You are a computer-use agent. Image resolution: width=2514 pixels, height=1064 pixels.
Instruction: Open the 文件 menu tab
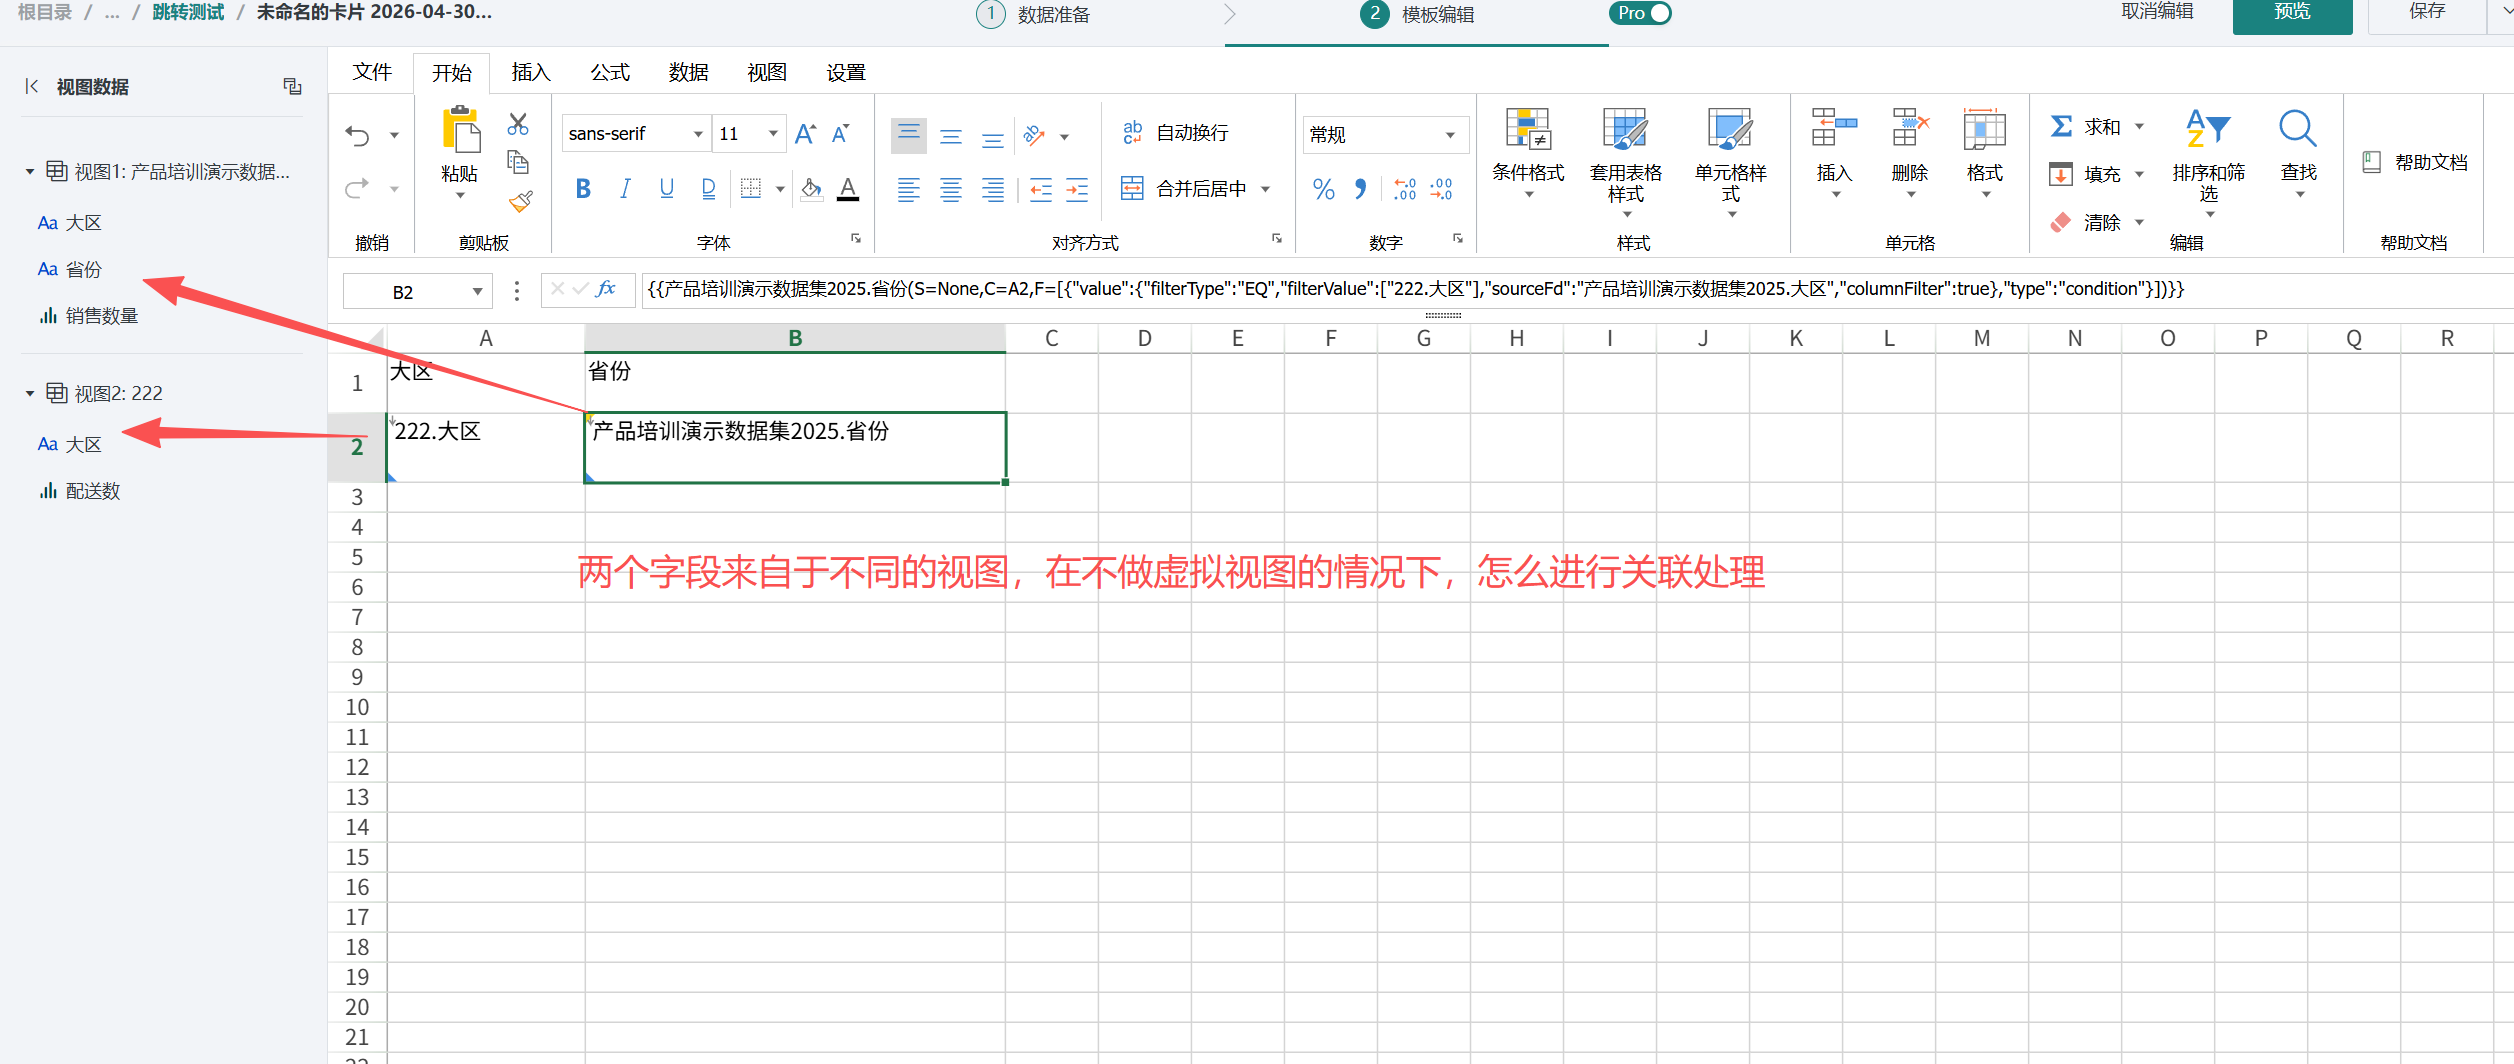tap(372, 72)
